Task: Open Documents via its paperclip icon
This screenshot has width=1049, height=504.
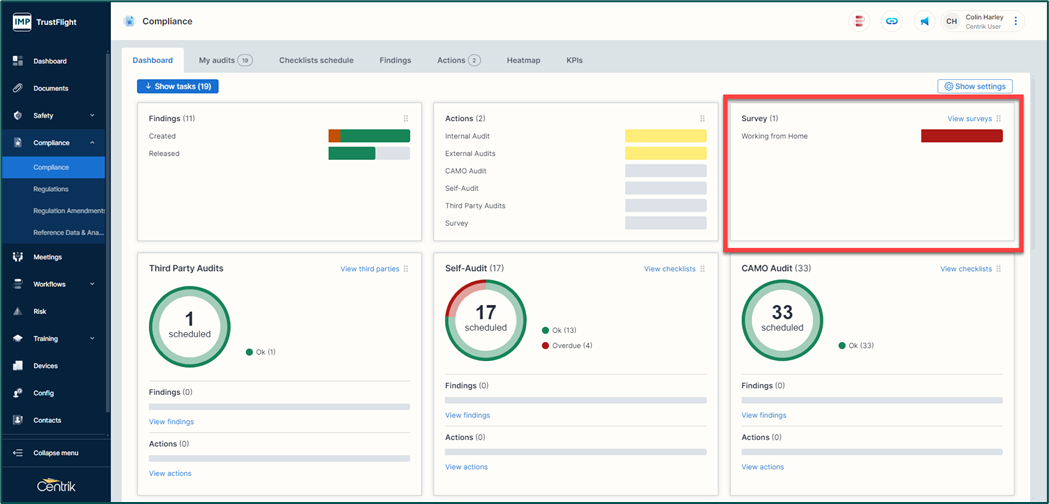Action: click(x=18, y=88)
